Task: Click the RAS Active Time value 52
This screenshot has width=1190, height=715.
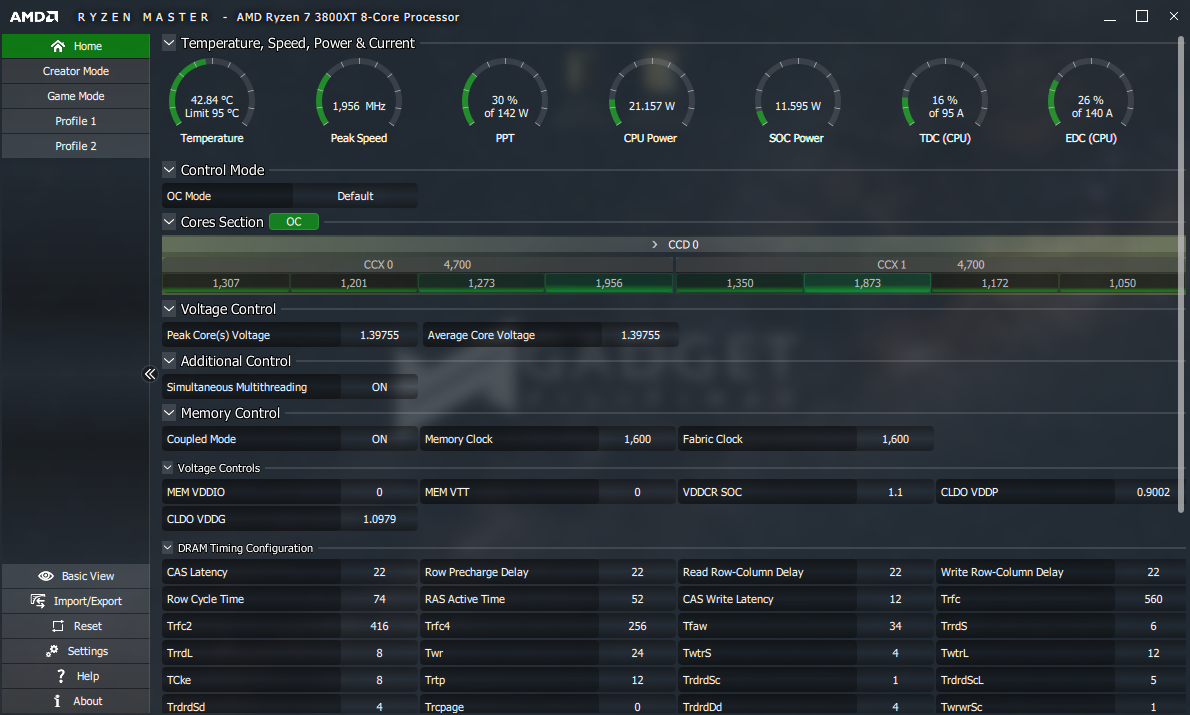Action: pos(638,600)
